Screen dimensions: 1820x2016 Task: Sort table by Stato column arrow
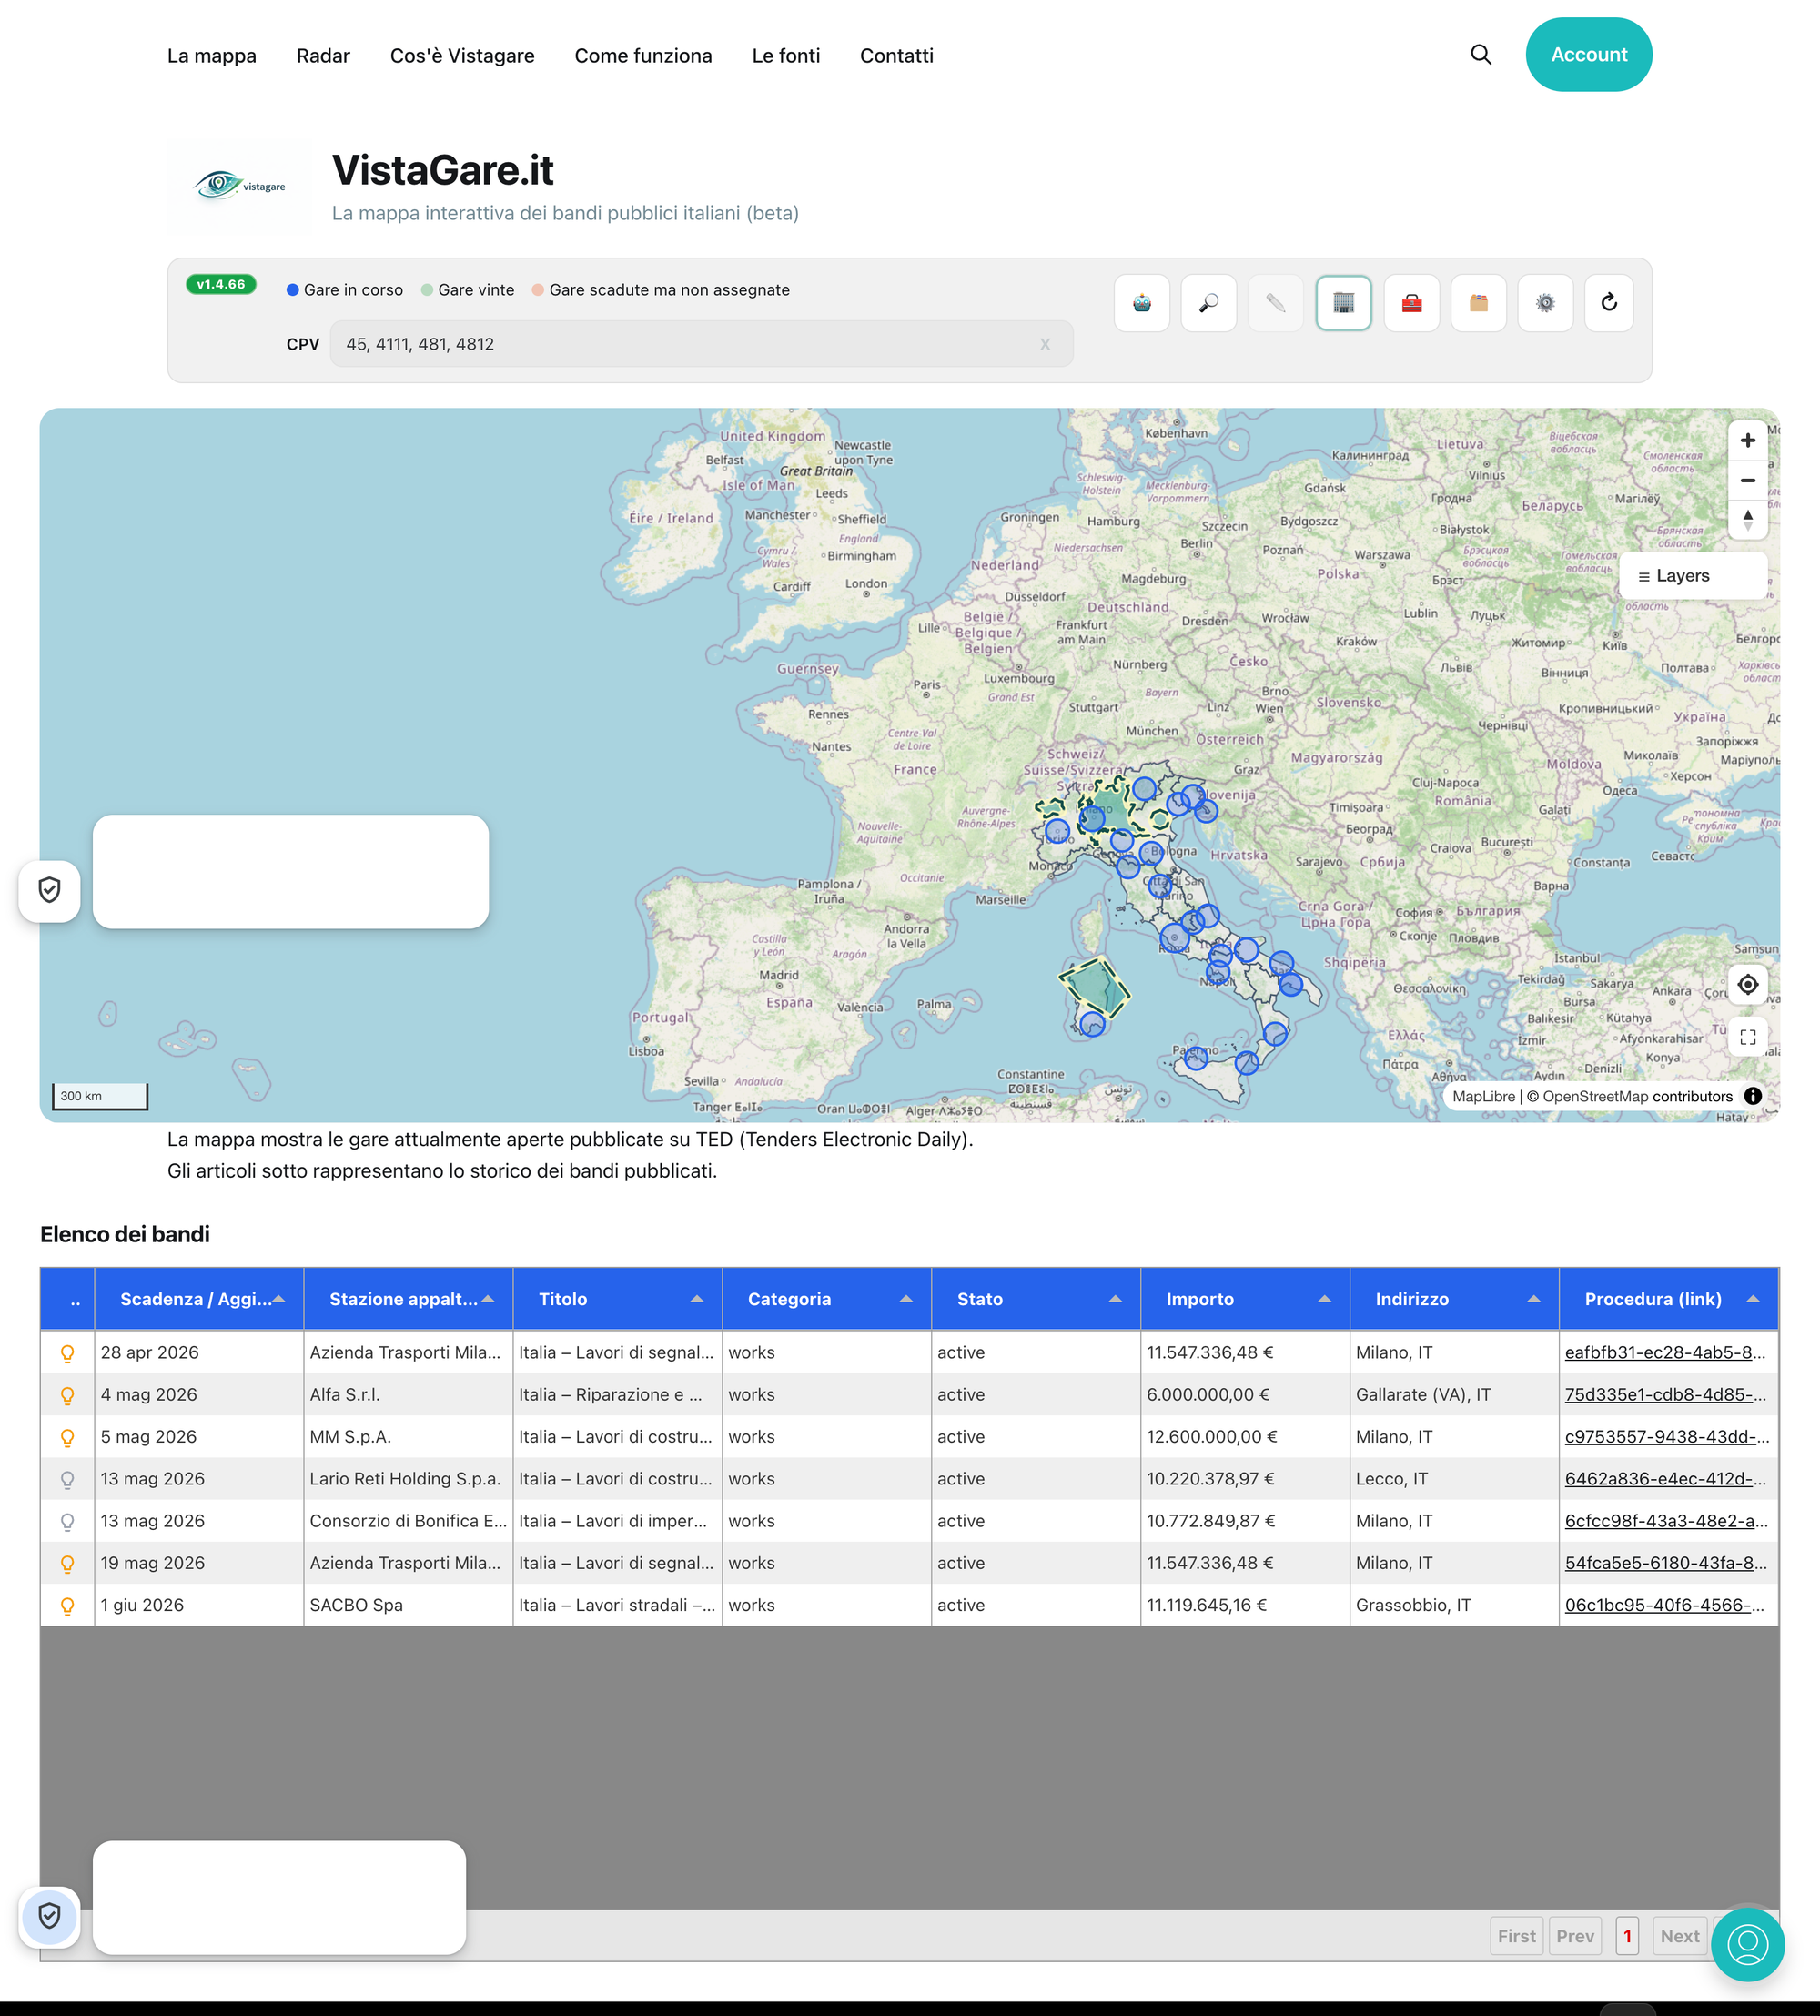pos(1115,1299)
